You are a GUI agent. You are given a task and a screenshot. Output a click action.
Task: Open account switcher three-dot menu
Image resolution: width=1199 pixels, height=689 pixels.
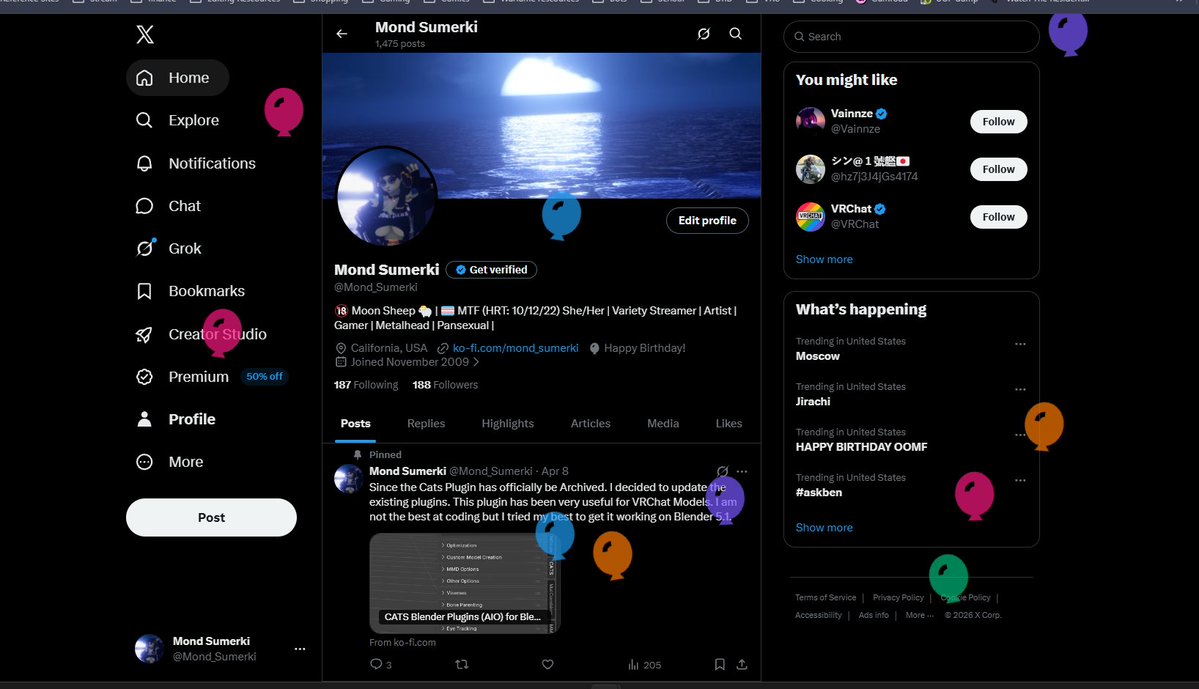click(300, 648)
